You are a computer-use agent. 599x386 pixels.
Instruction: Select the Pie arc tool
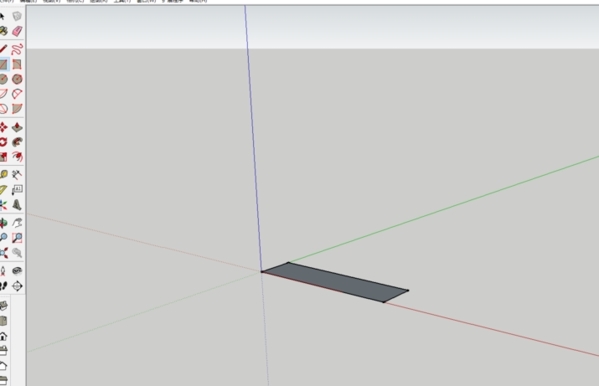tap(17, 109)
